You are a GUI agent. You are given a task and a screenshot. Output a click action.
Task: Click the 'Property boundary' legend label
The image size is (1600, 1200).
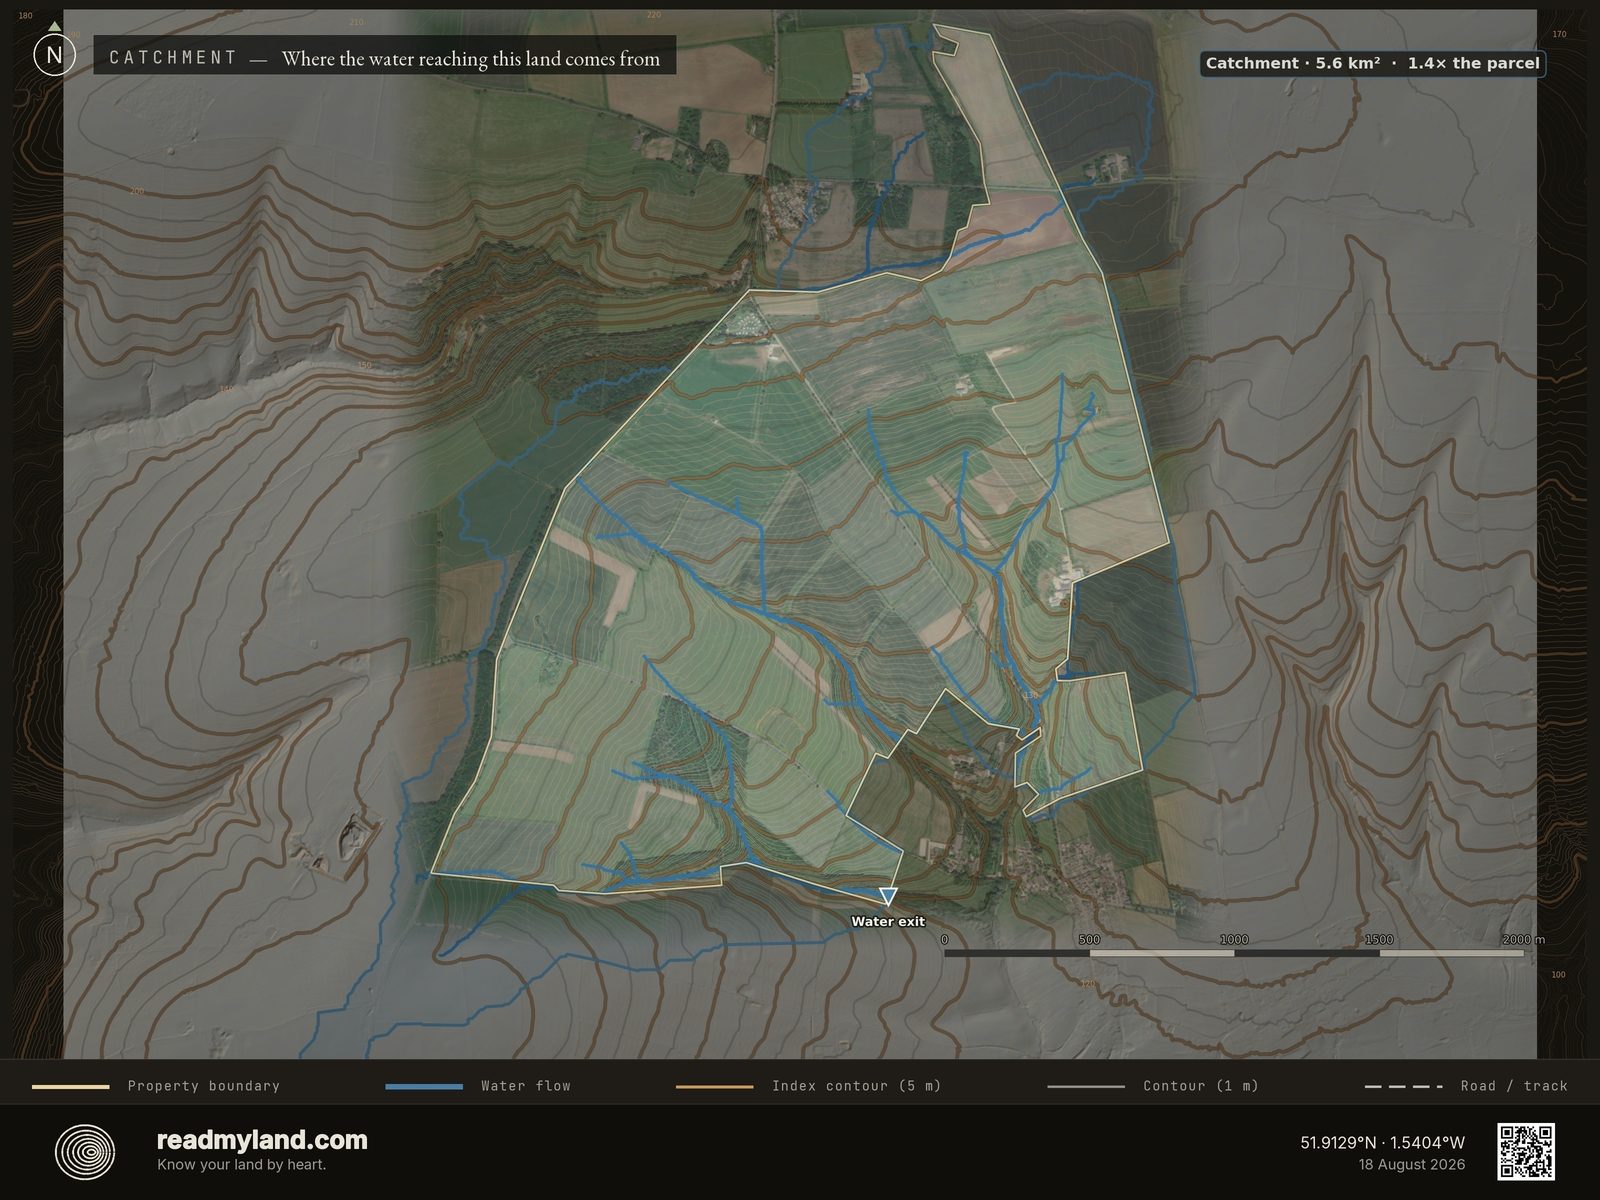pos(204,1086)
